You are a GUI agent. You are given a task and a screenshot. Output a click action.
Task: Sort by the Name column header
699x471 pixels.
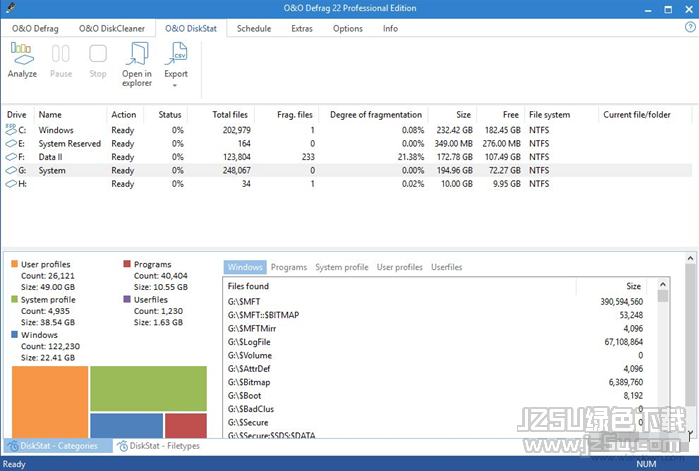[70, 115]
